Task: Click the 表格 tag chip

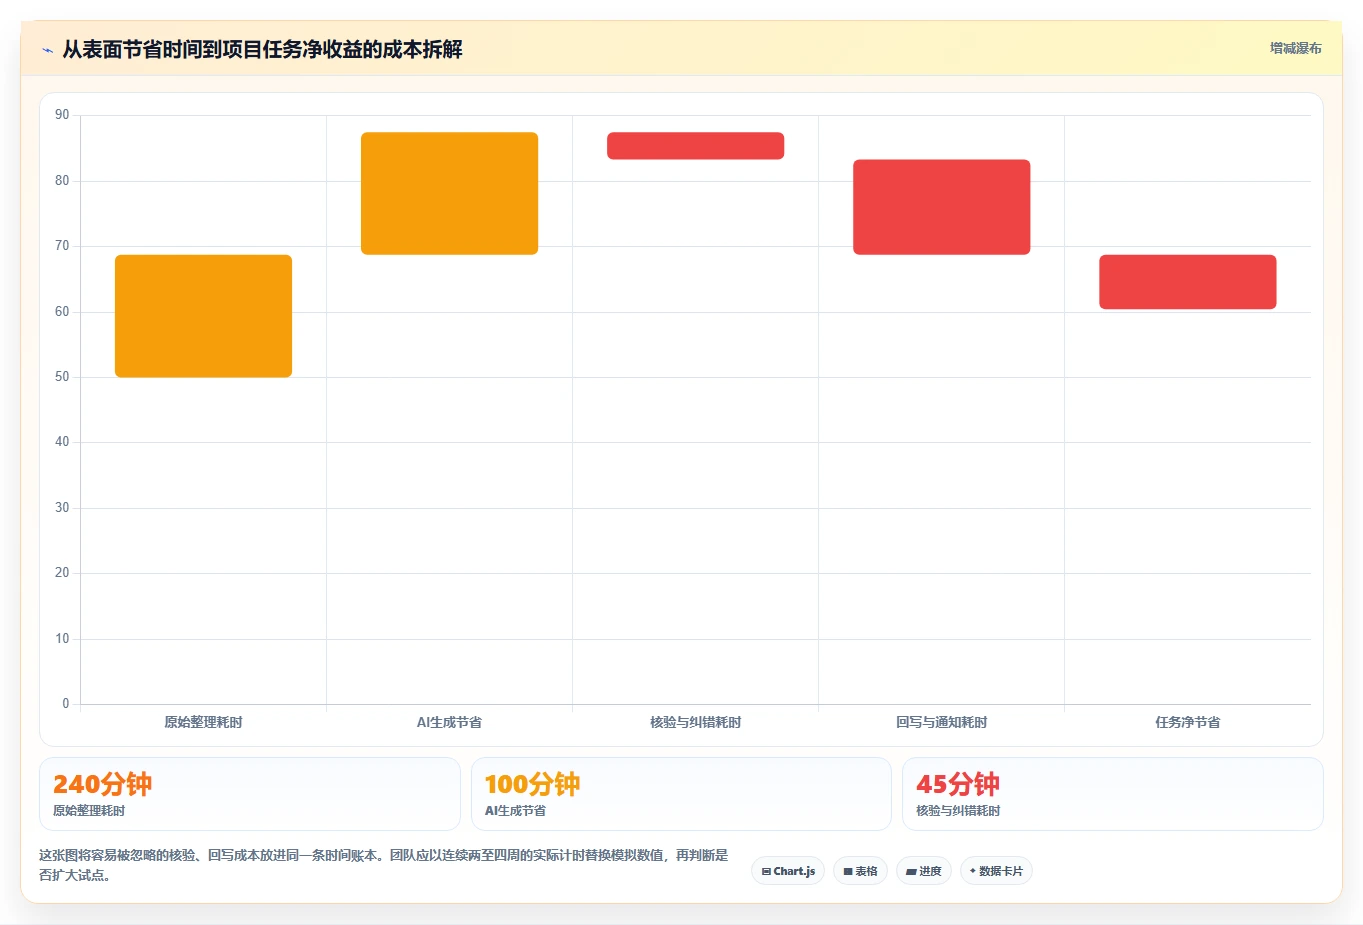Action: point(860,871)
